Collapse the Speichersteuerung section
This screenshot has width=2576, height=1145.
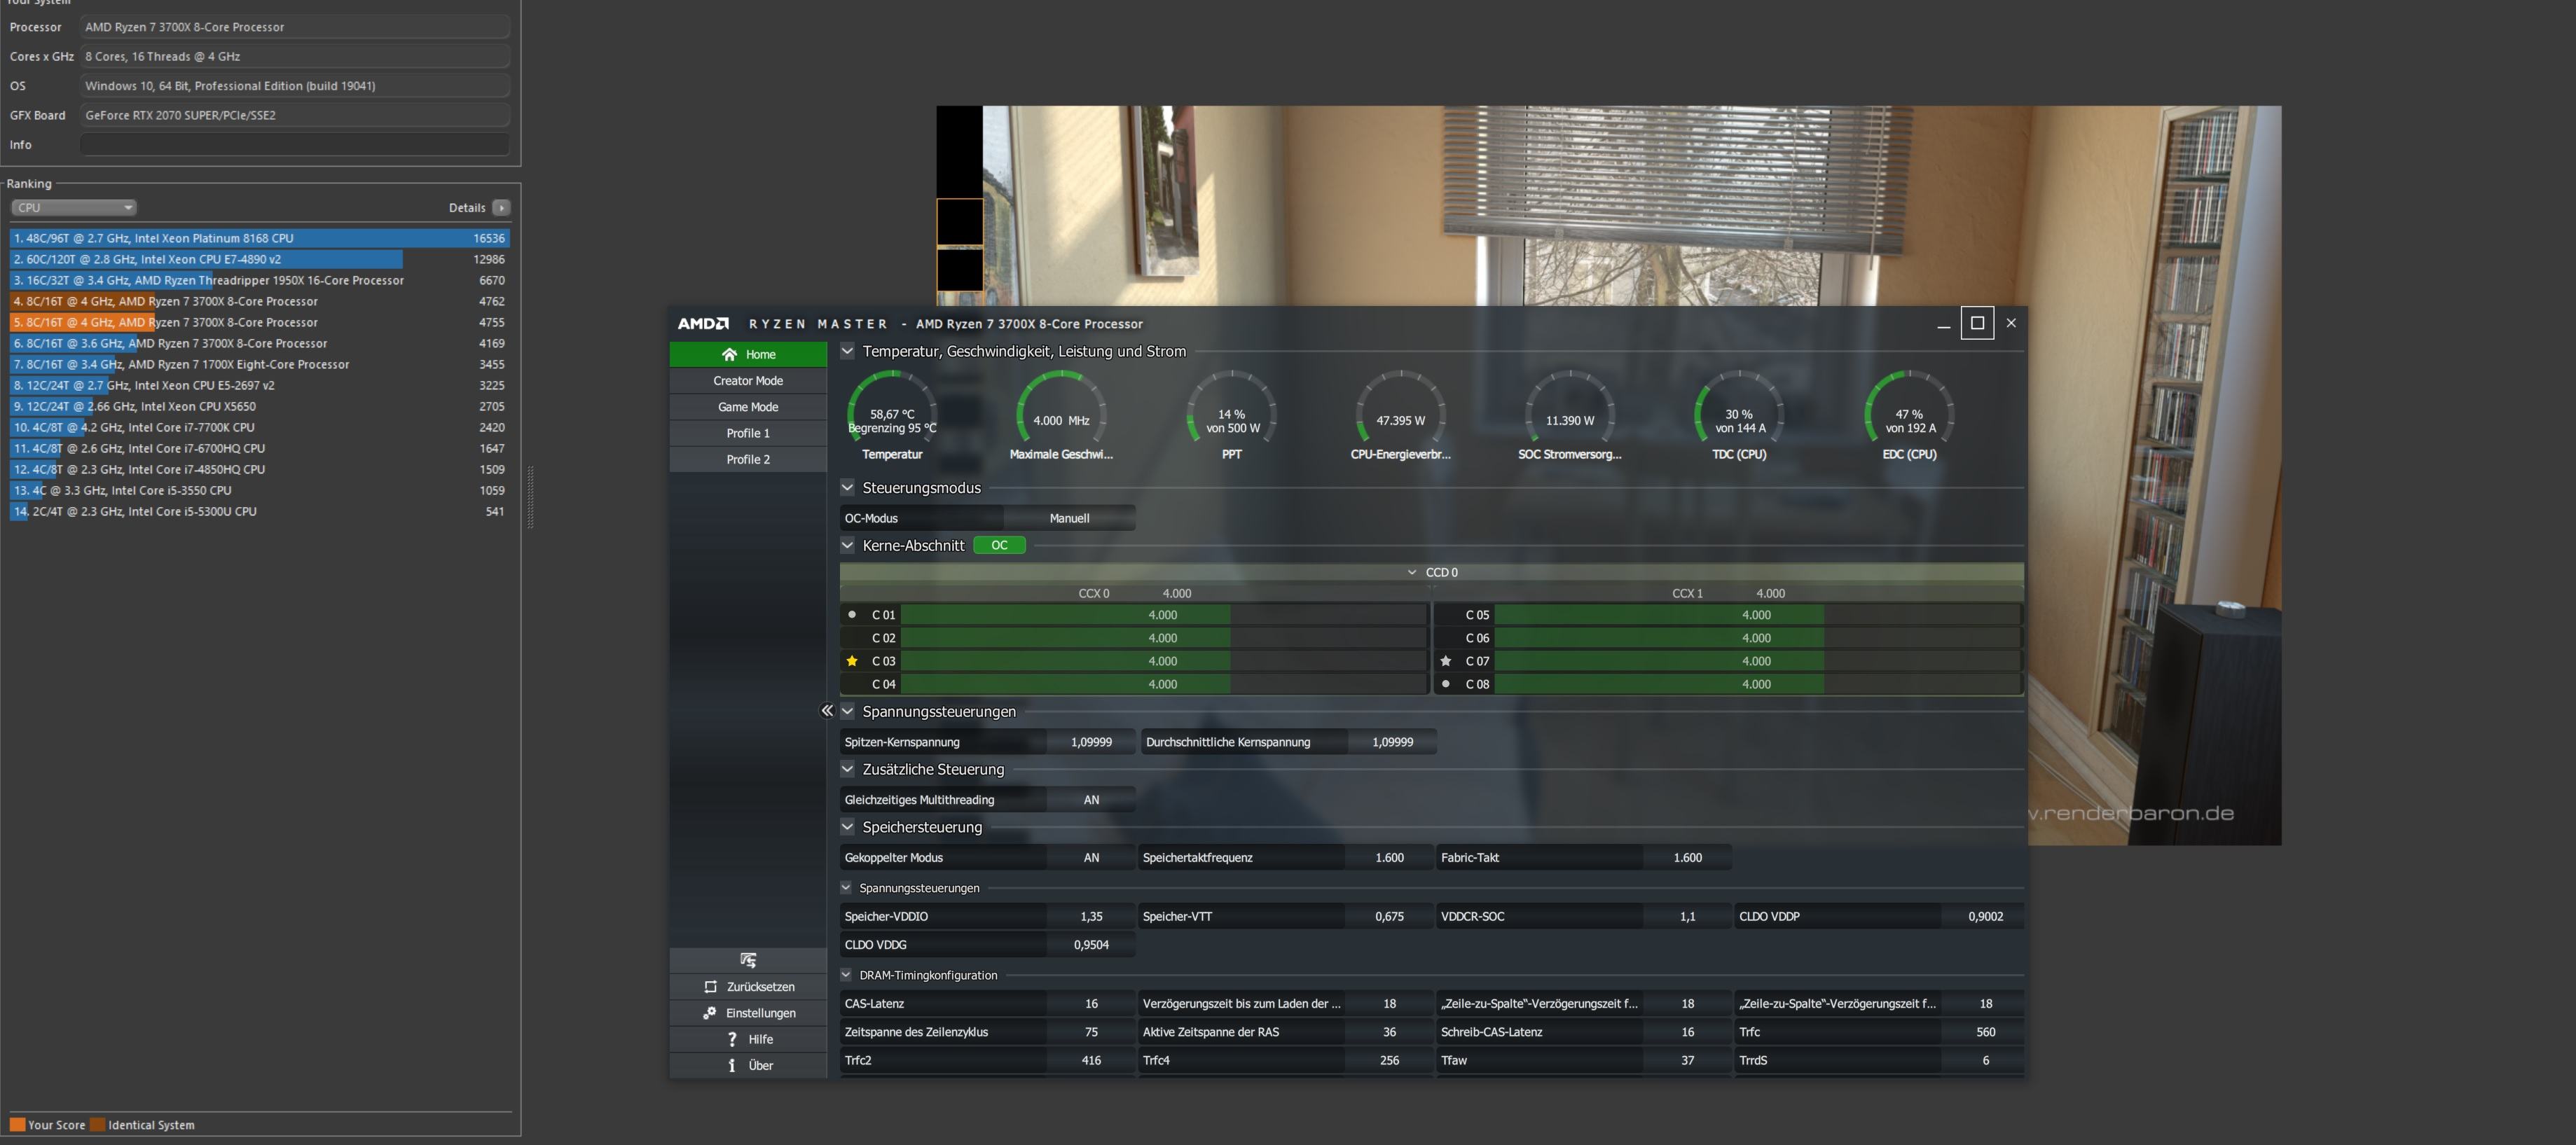pyautogui.click(x=848, y=827)
